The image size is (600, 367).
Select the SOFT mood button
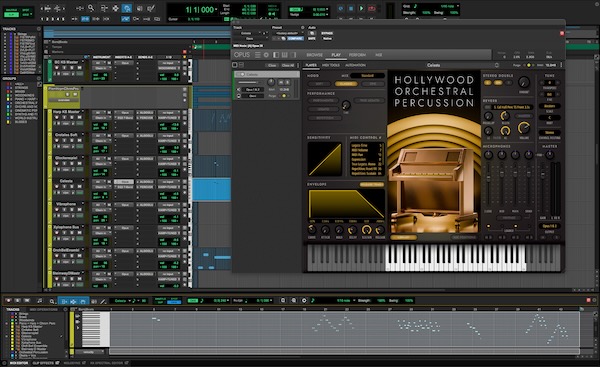tap(320, 84)
